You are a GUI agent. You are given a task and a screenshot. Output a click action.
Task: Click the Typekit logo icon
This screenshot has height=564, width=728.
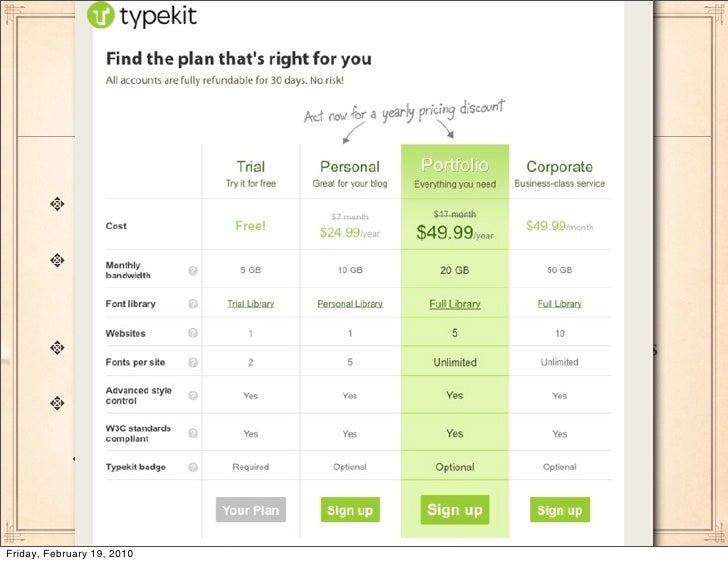(100, 14)
